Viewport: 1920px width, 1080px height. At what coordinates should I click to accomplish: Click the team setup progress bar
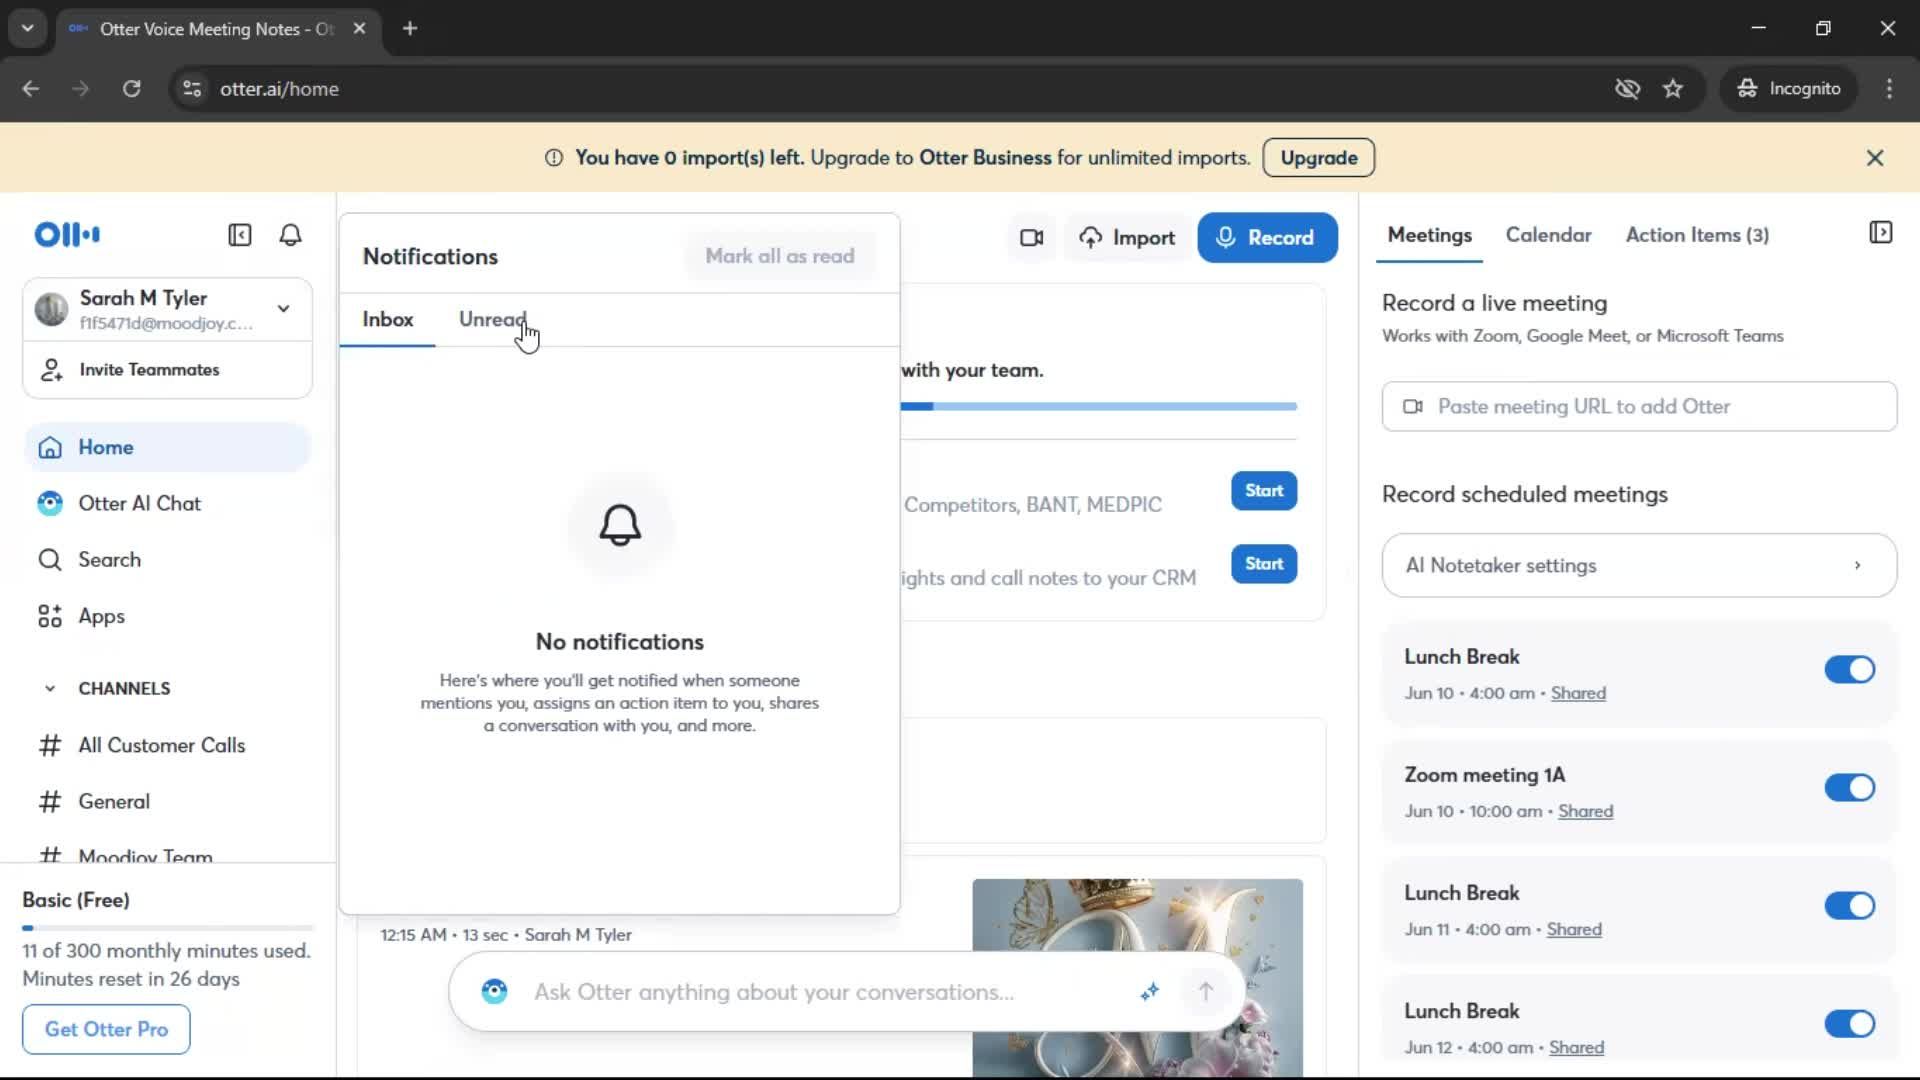click(x=1098, y=406)
